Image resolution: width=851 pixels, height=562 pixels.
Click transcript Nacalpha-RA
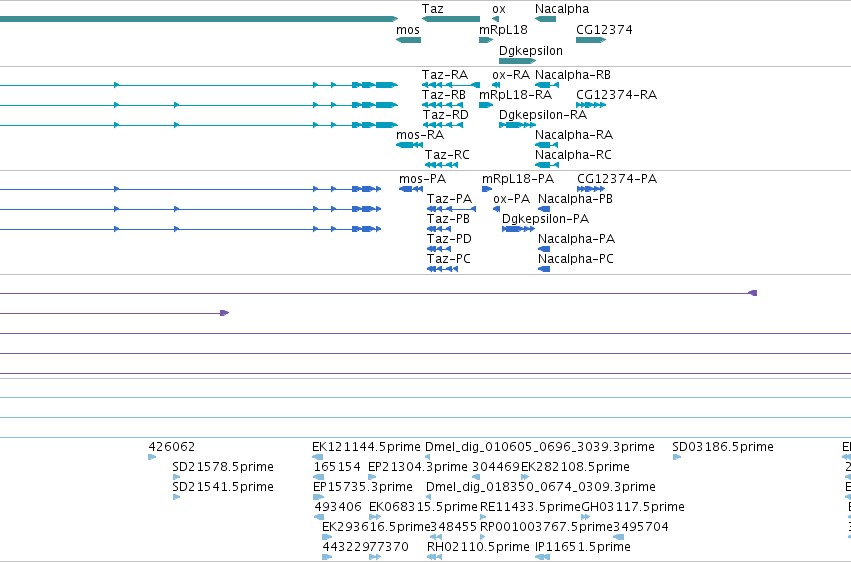574,135
